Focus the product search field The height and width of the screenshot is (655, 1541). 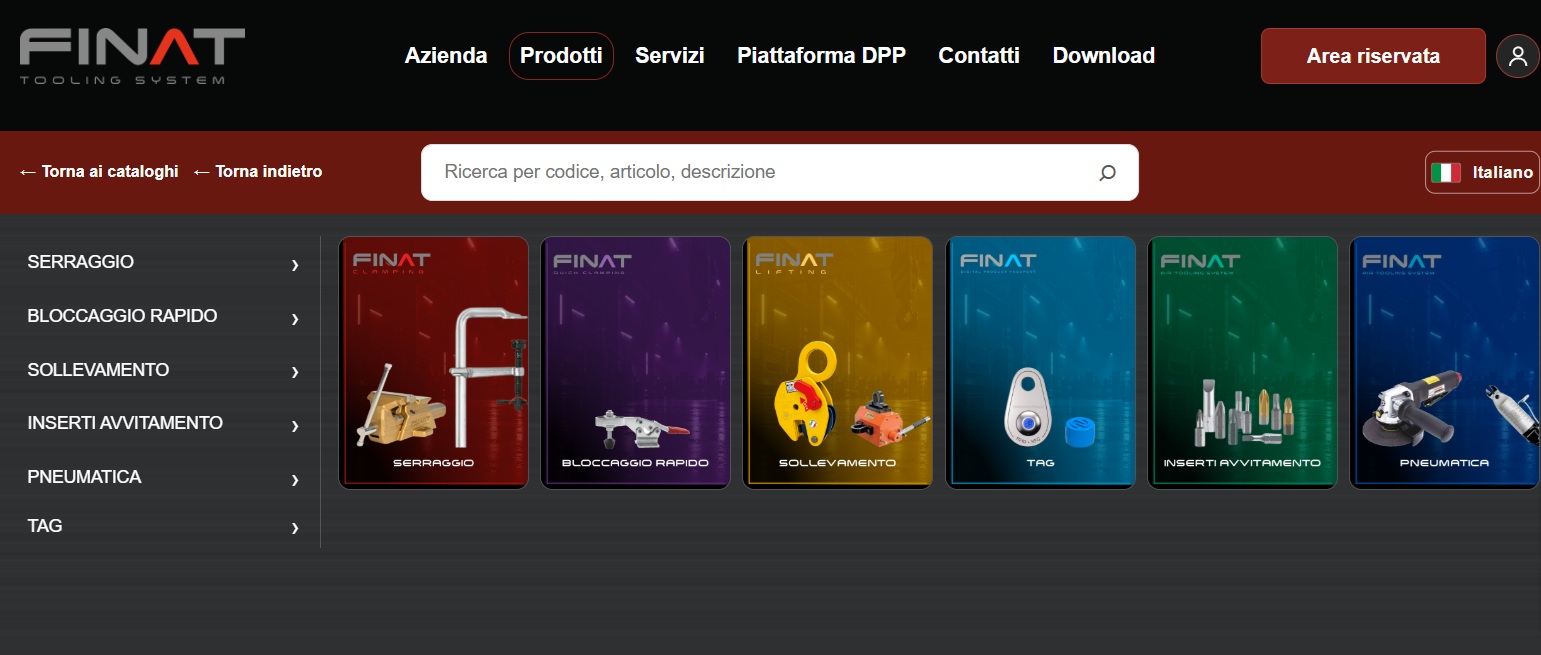pos(780,172)
